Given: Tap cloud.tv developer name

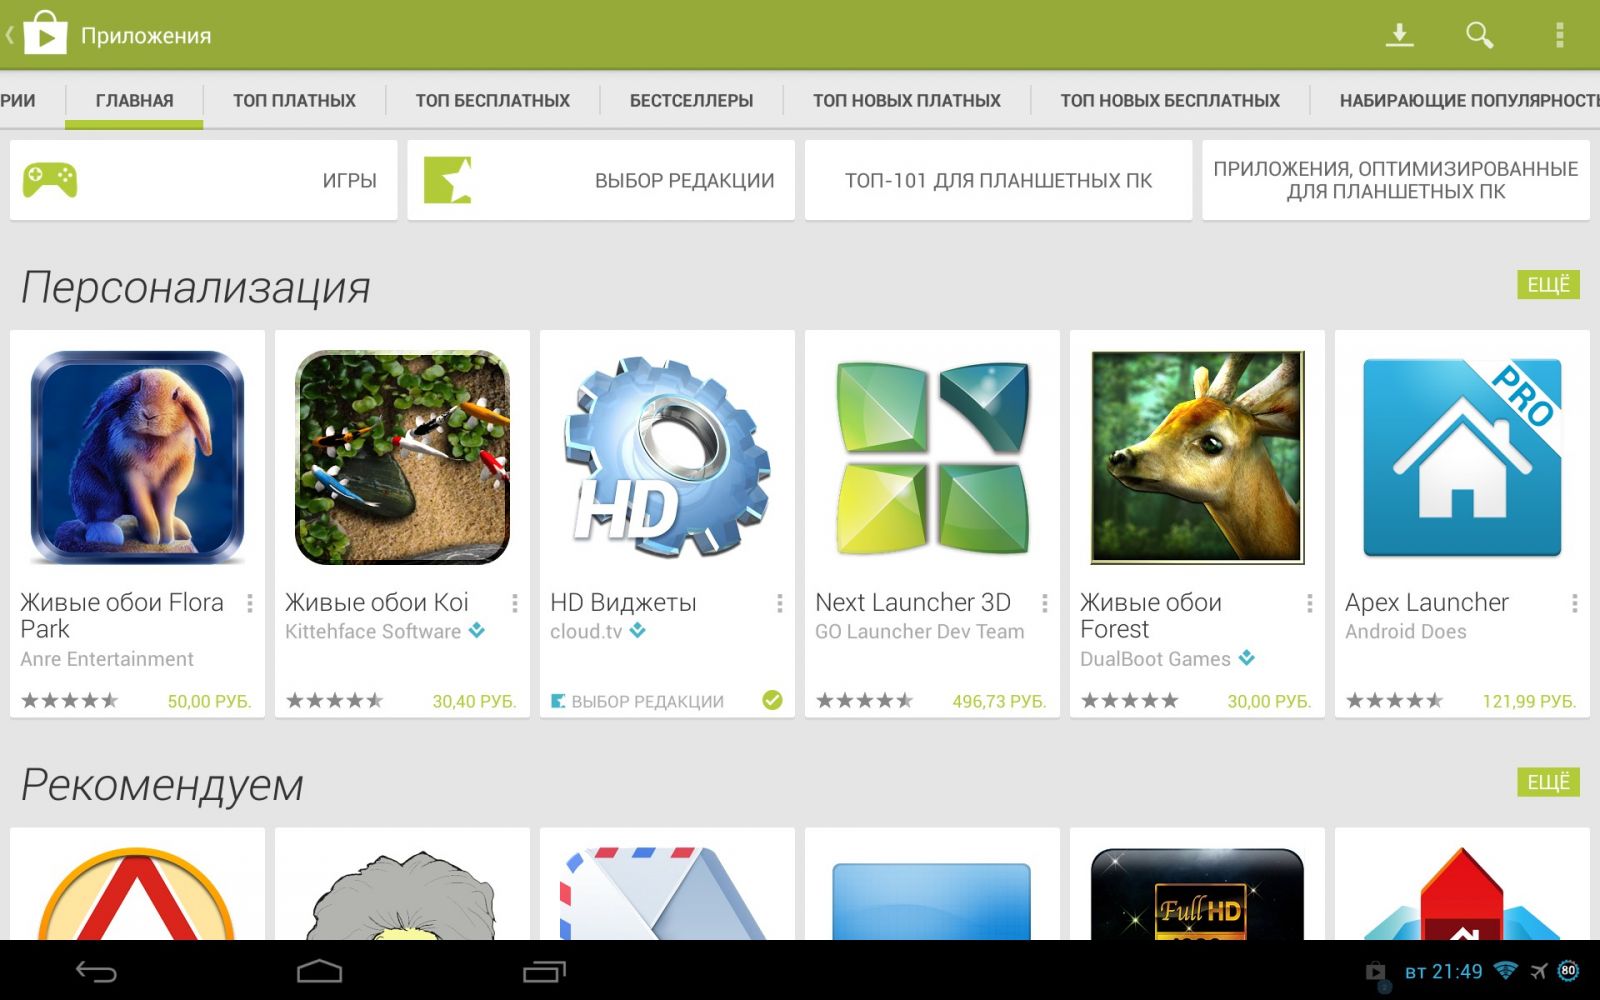Looking at the screenshot, I should pyautogui.click(x=586, y=631).
